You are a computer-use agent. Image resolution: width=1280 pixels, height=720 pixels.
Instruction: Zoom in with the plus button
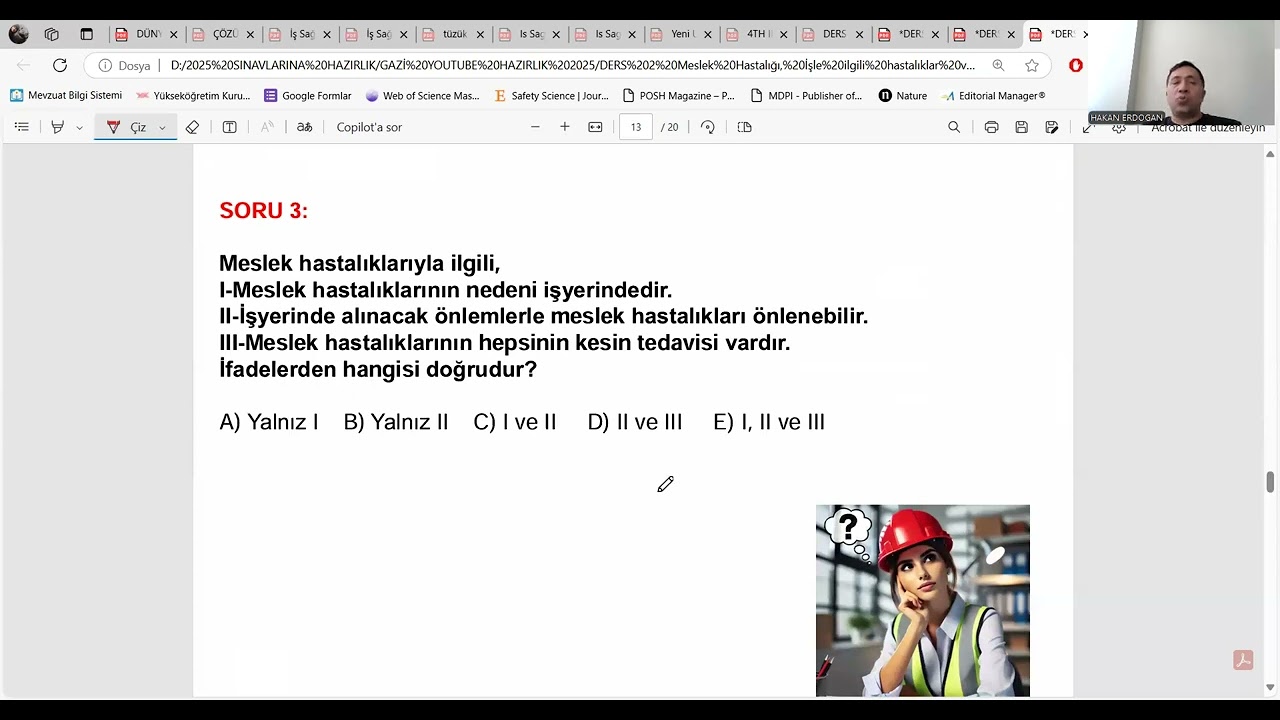pos(565,127)
